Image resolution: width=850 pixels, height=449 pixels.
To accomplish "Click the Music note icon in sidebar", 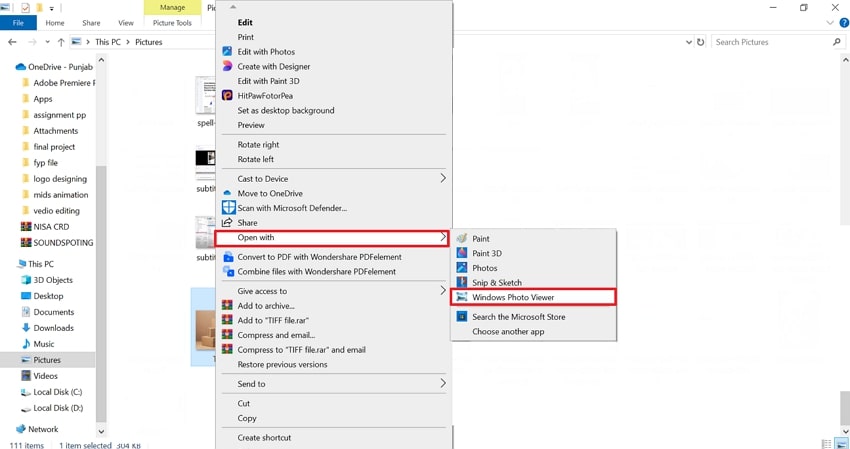I will click(25, 343).
